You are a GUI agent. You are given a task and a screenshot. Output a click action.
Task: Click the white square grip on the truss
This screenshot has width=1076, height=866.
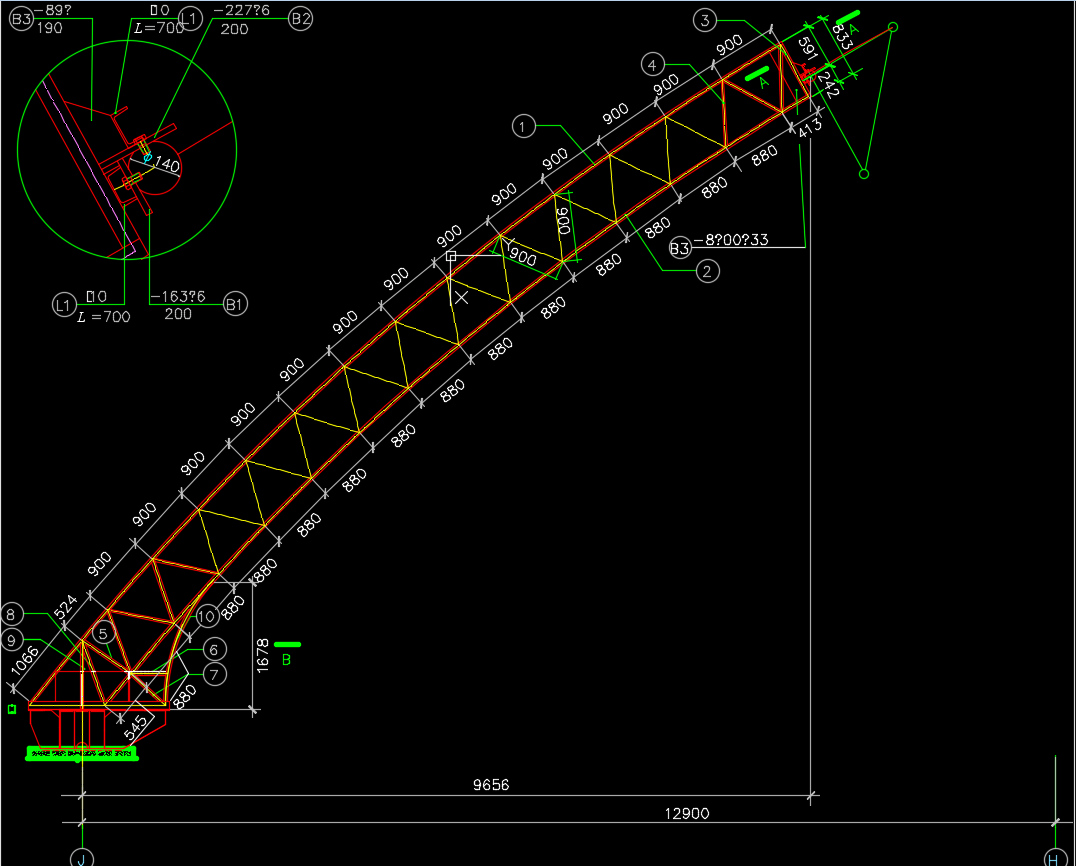(451, 256)
